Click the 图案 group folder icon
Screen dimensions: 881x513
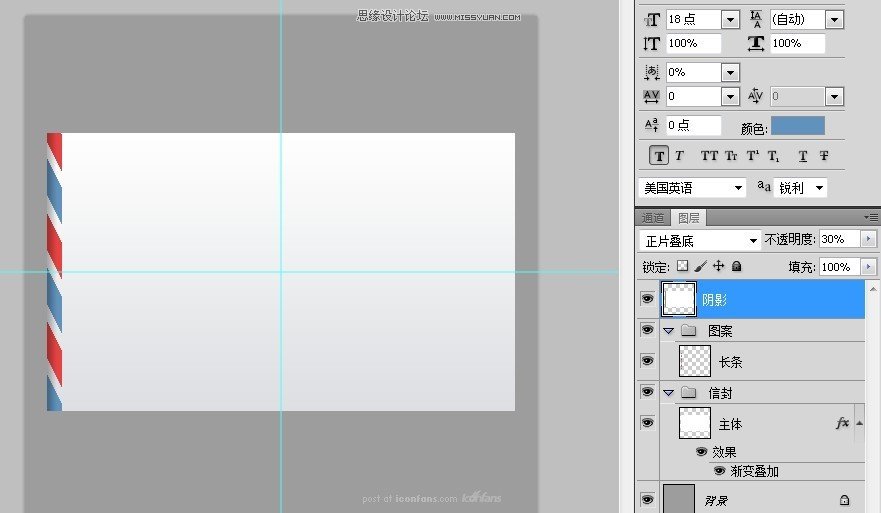pyautogui.click(x=689, y=330)
